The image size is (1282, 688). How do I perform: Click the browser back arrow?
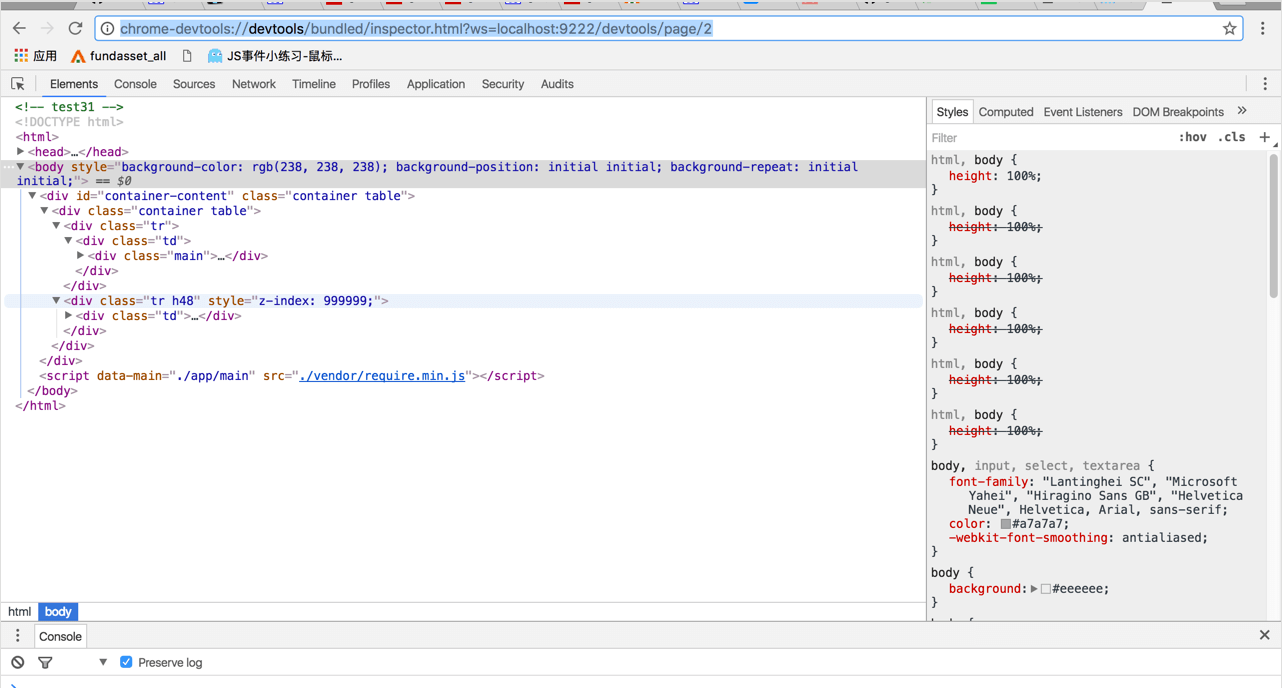(19, 29)
